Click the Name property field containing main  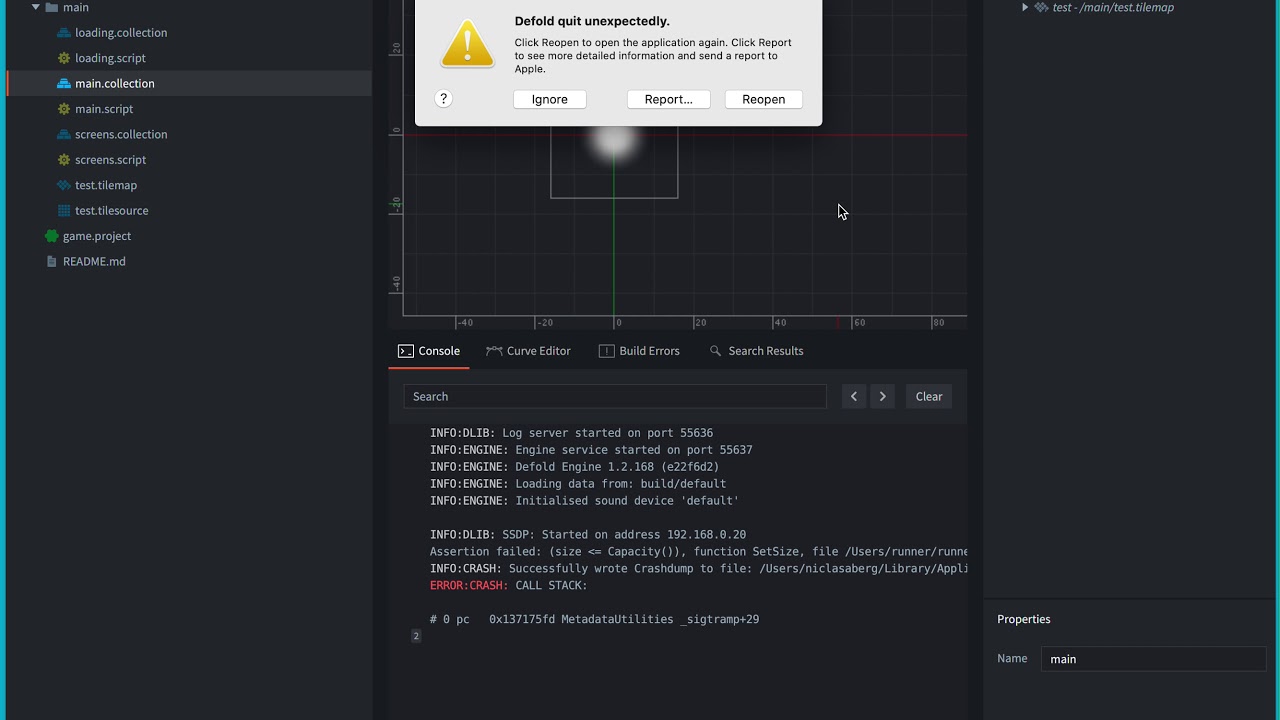[1154, 659]
